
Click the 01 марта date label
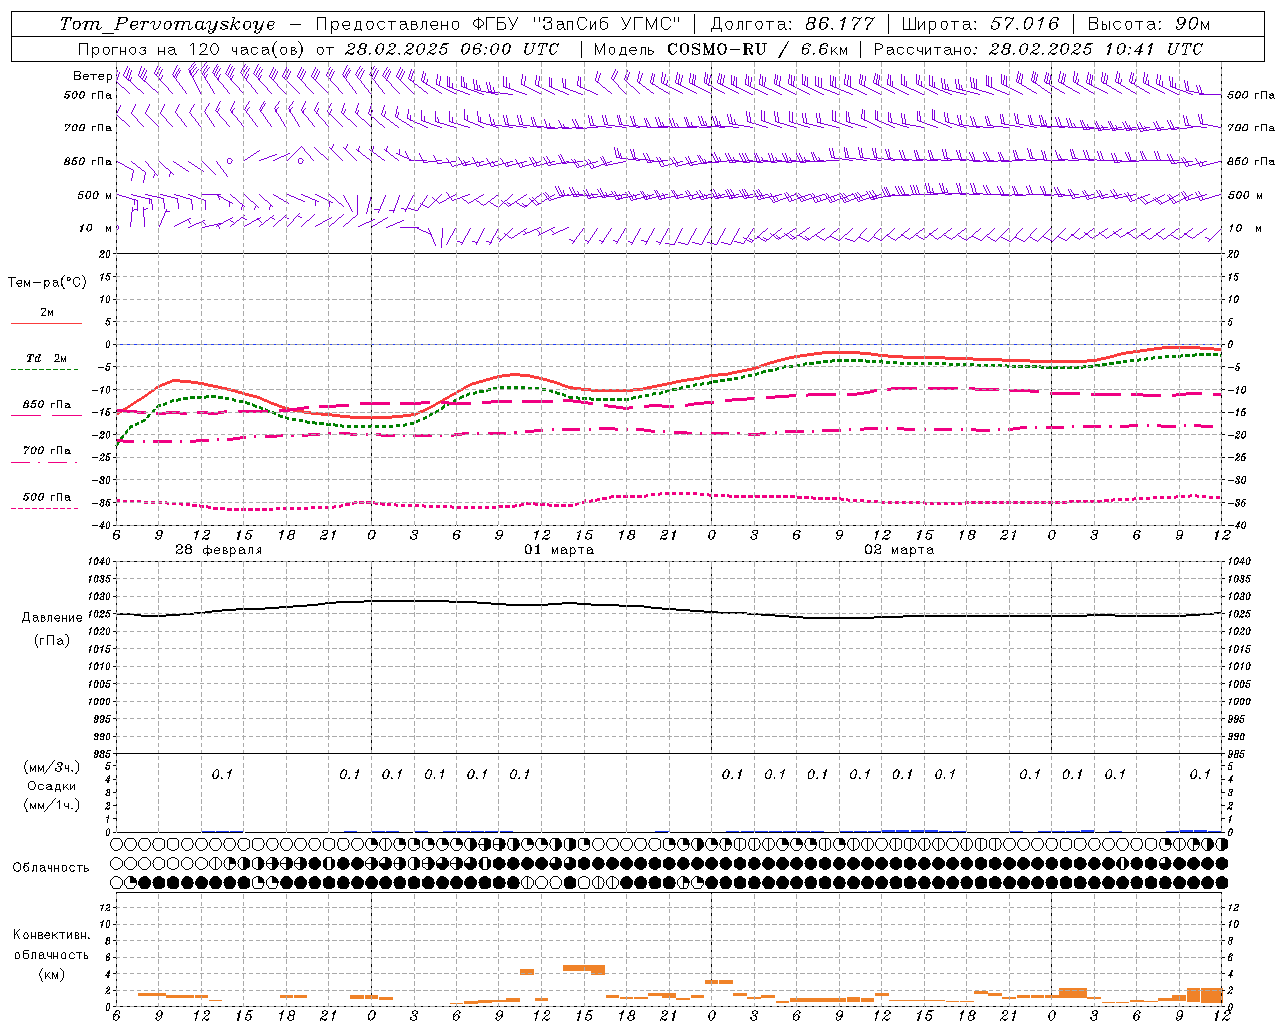(559, 549)
